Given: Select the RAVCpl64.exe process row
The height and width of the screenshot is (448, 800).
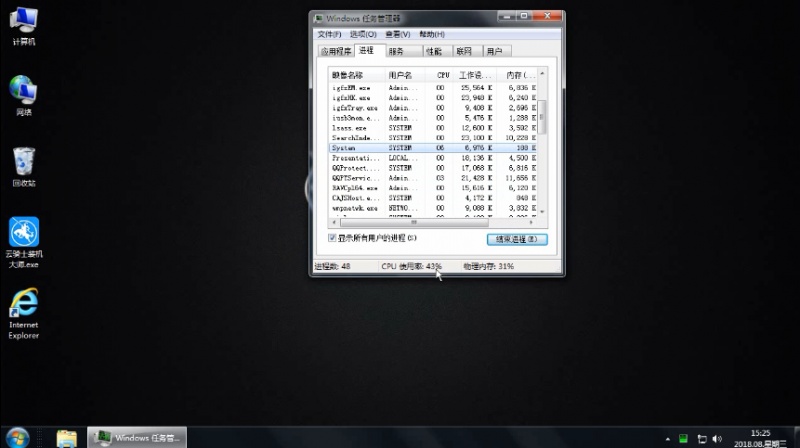Looking at the screenshot, I should [433, 188].
